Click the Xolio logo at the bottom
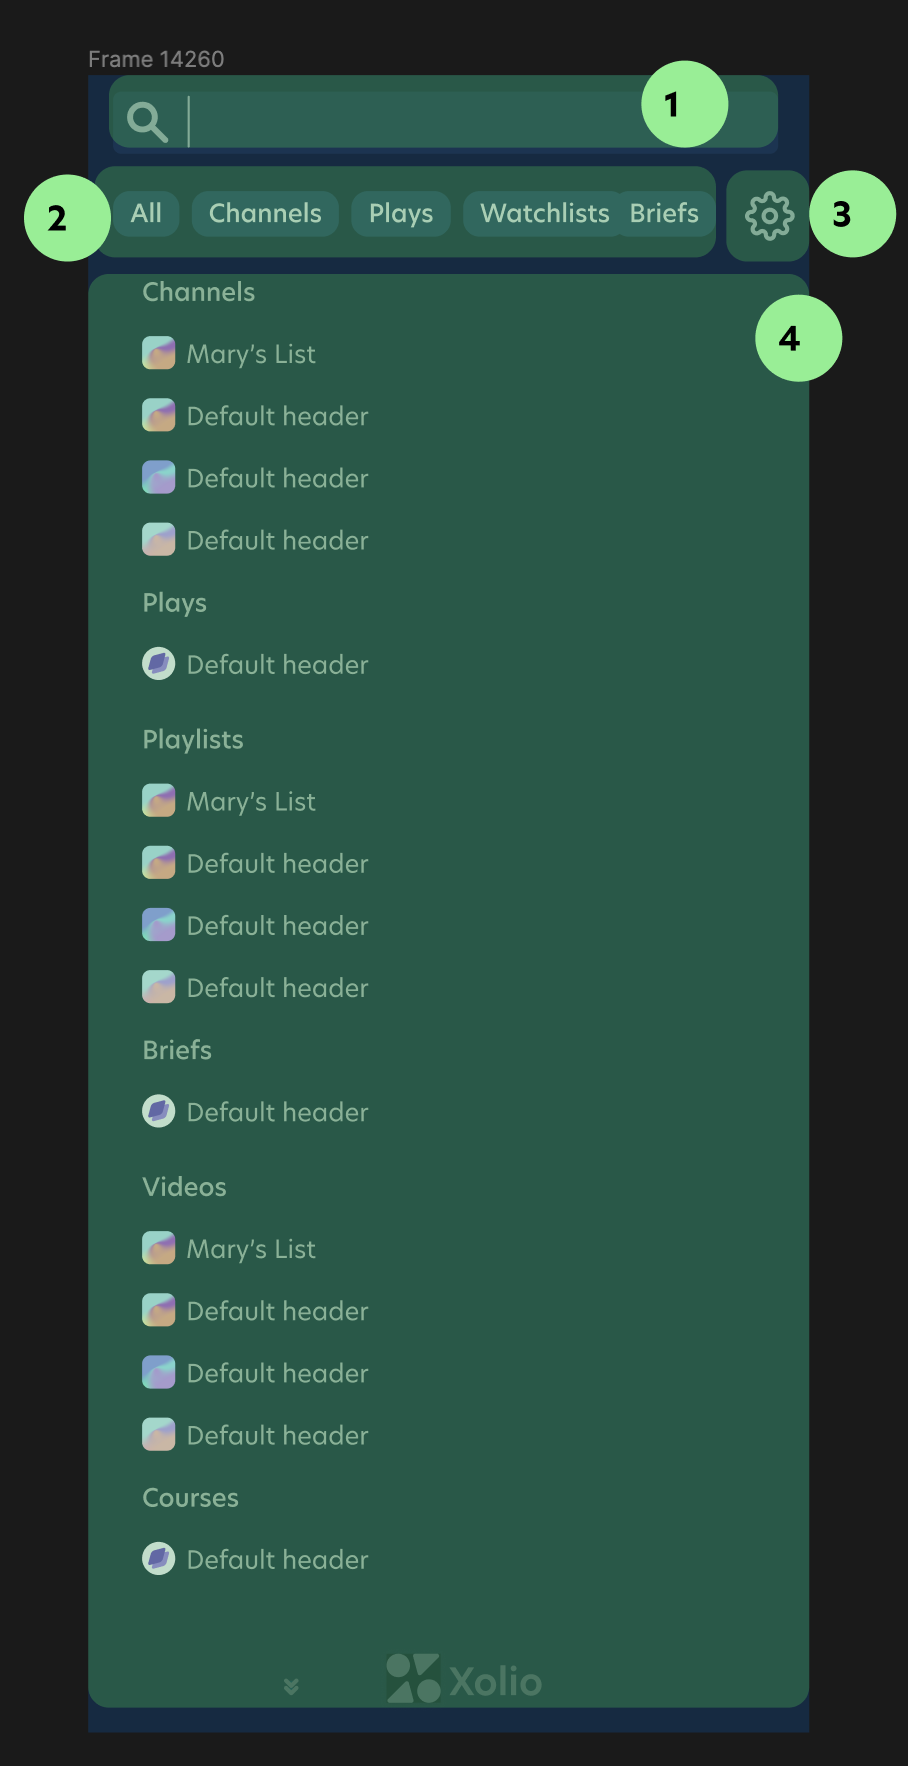This screenshot has width=908, height=1766. 463,1680
